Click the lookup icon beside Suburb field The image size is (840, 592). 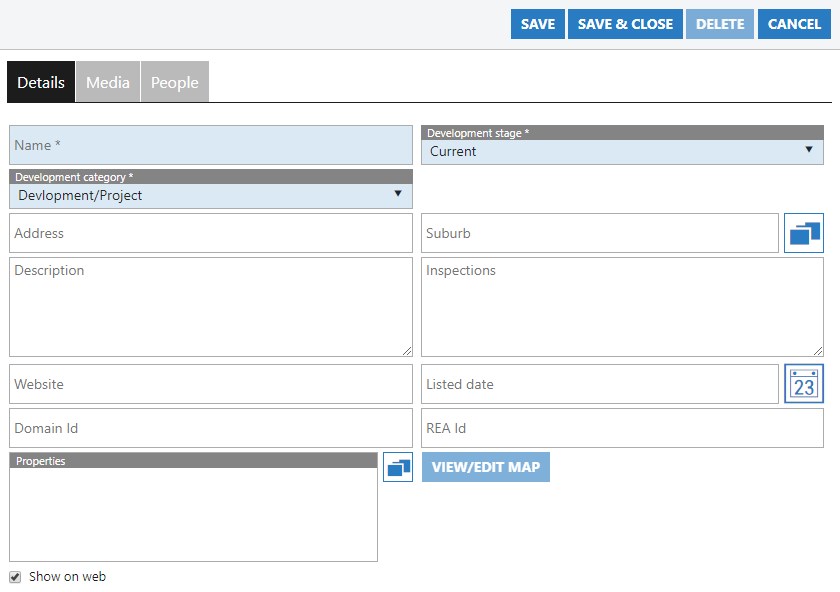point(804,233)
